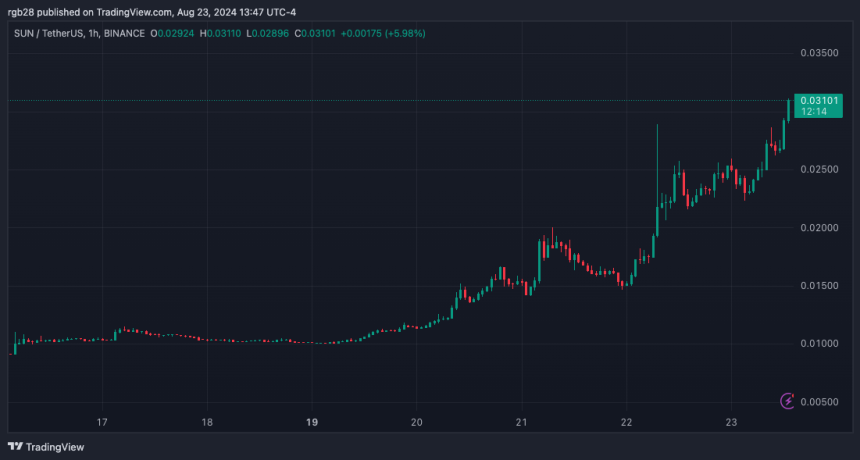Select bold date 19 on the time axis
Image resolution: width=860 pixels, height=460 pixels.
tap(312, 422)
